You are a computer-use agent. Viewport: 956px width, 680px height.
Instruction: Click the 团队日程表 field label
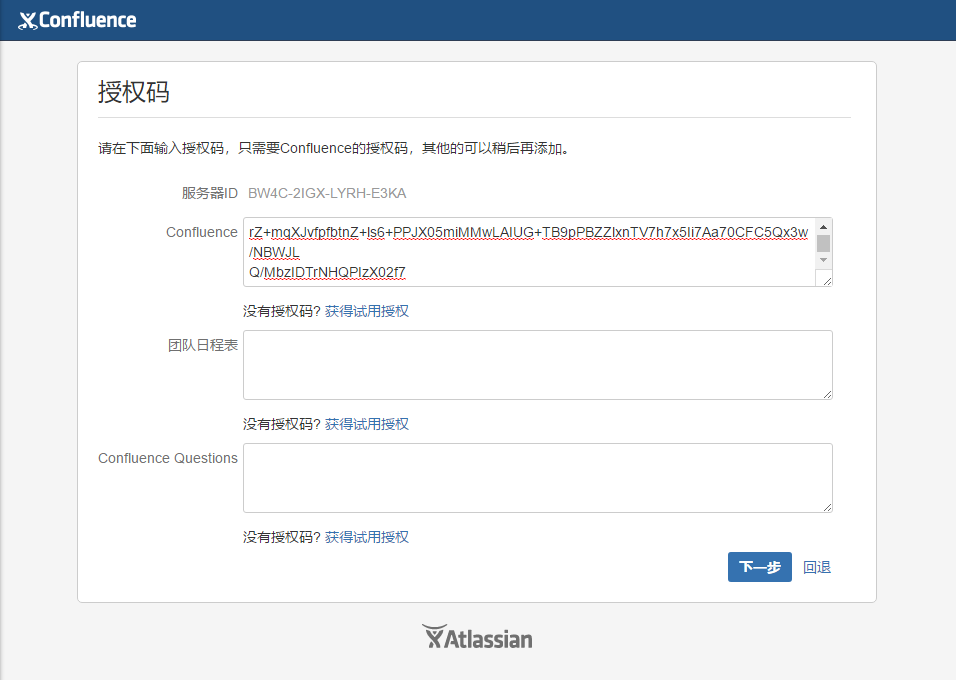pyautogui.click(x=203, y=345)
